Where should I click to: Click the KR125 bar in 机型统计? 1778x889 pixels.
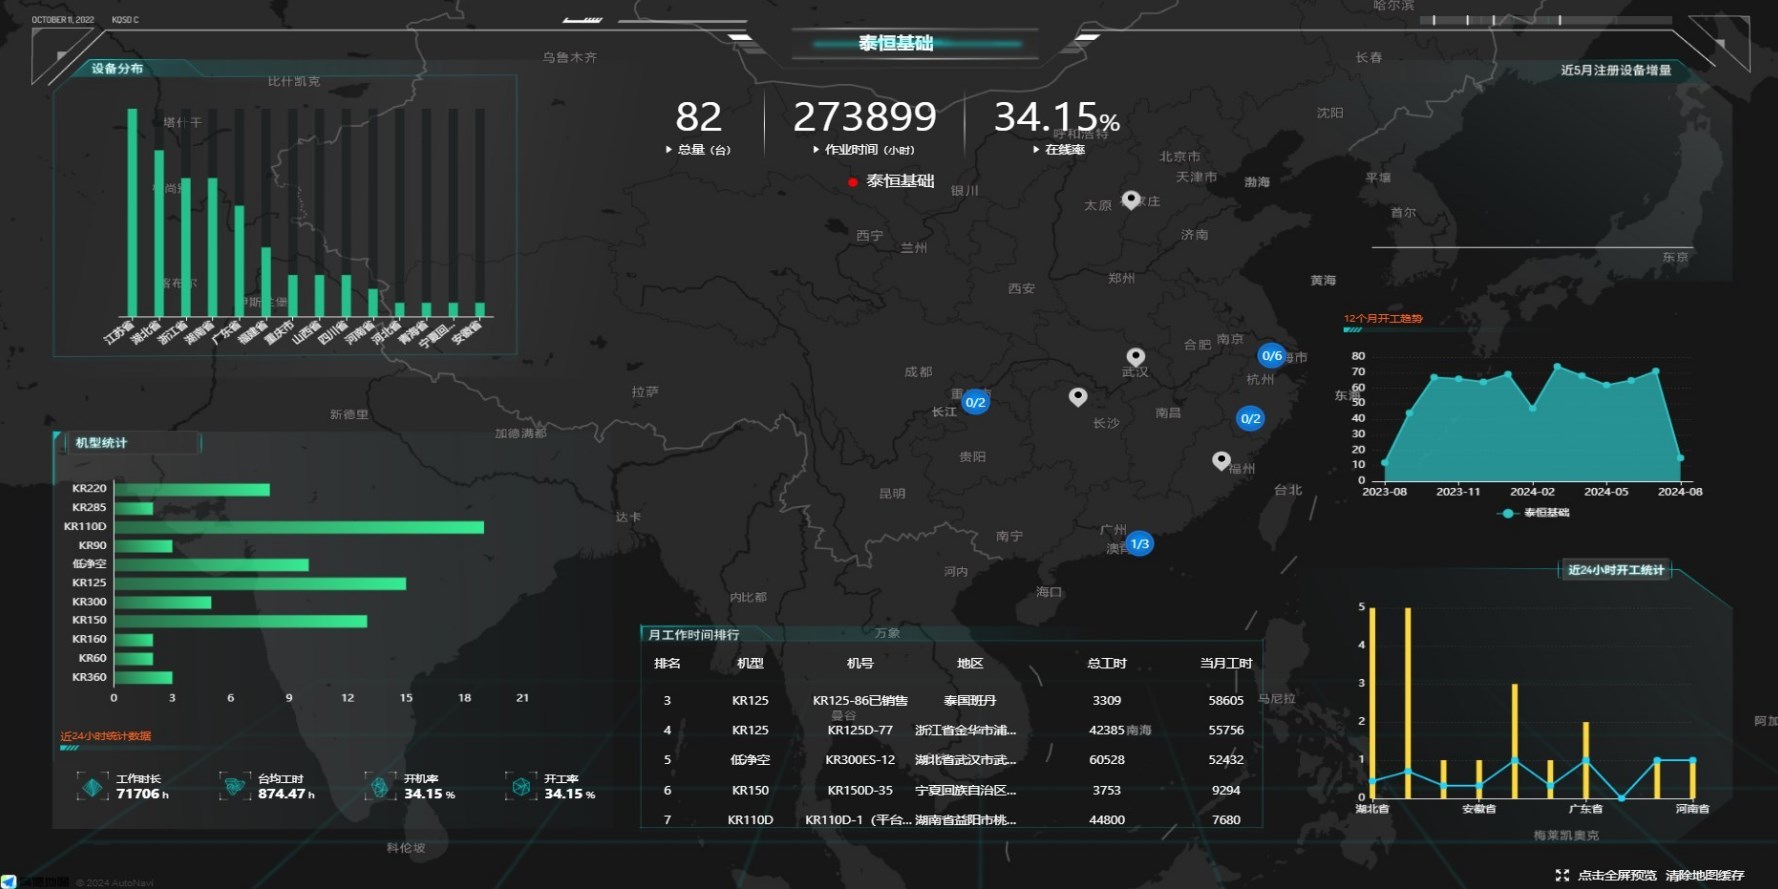coord(260,583)
